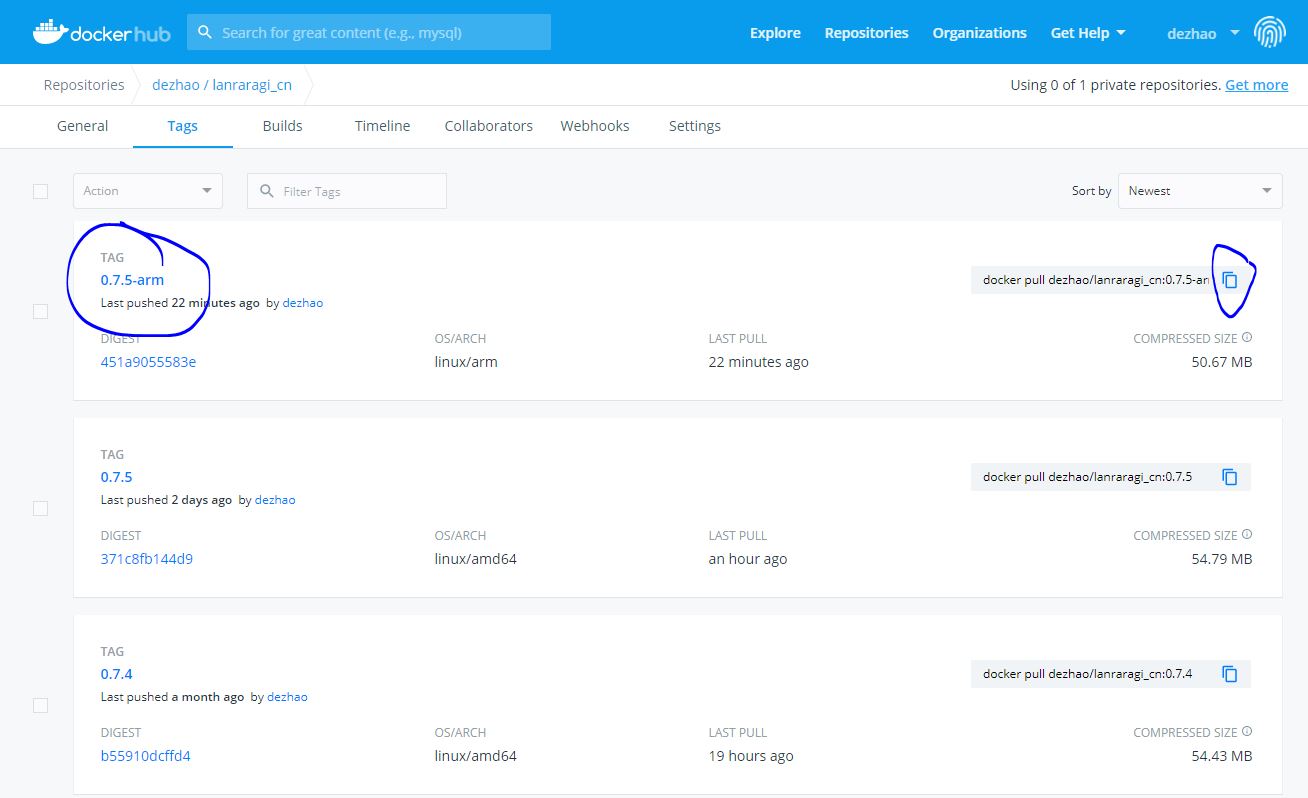Click the docker pull command text for 0.7.4

pyautogui.click(x=1087, y=674)
